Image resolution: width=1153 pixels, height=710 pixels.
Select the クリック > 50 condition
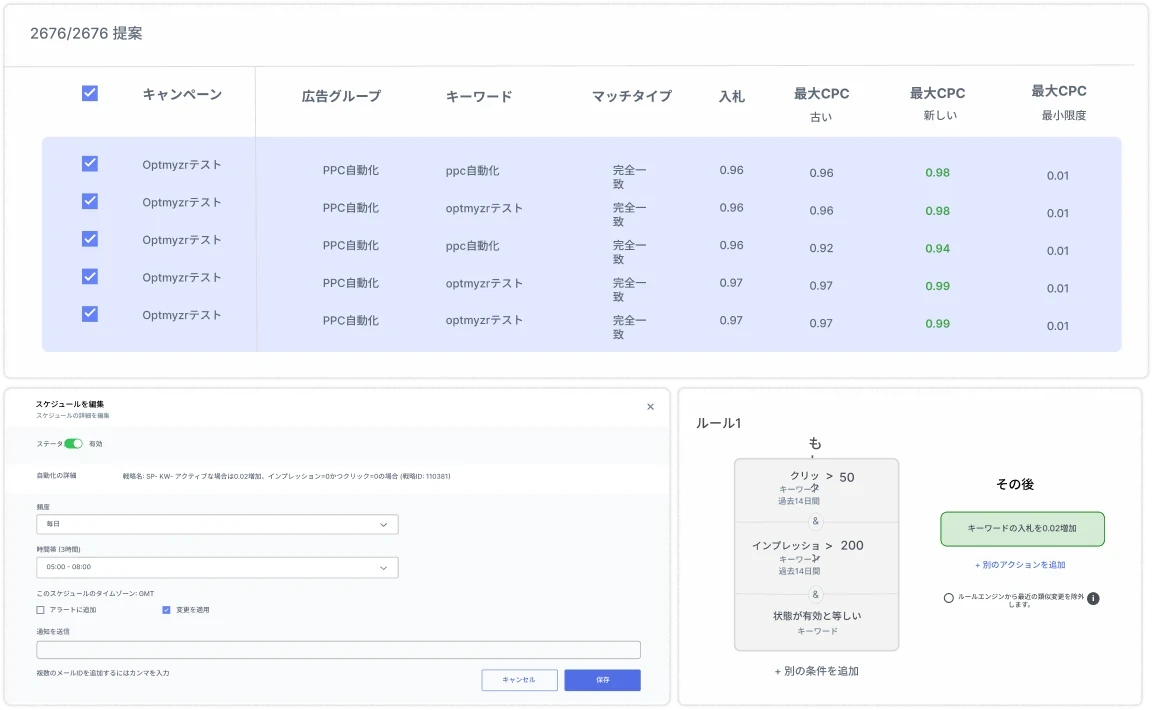(x=816, y=488)
